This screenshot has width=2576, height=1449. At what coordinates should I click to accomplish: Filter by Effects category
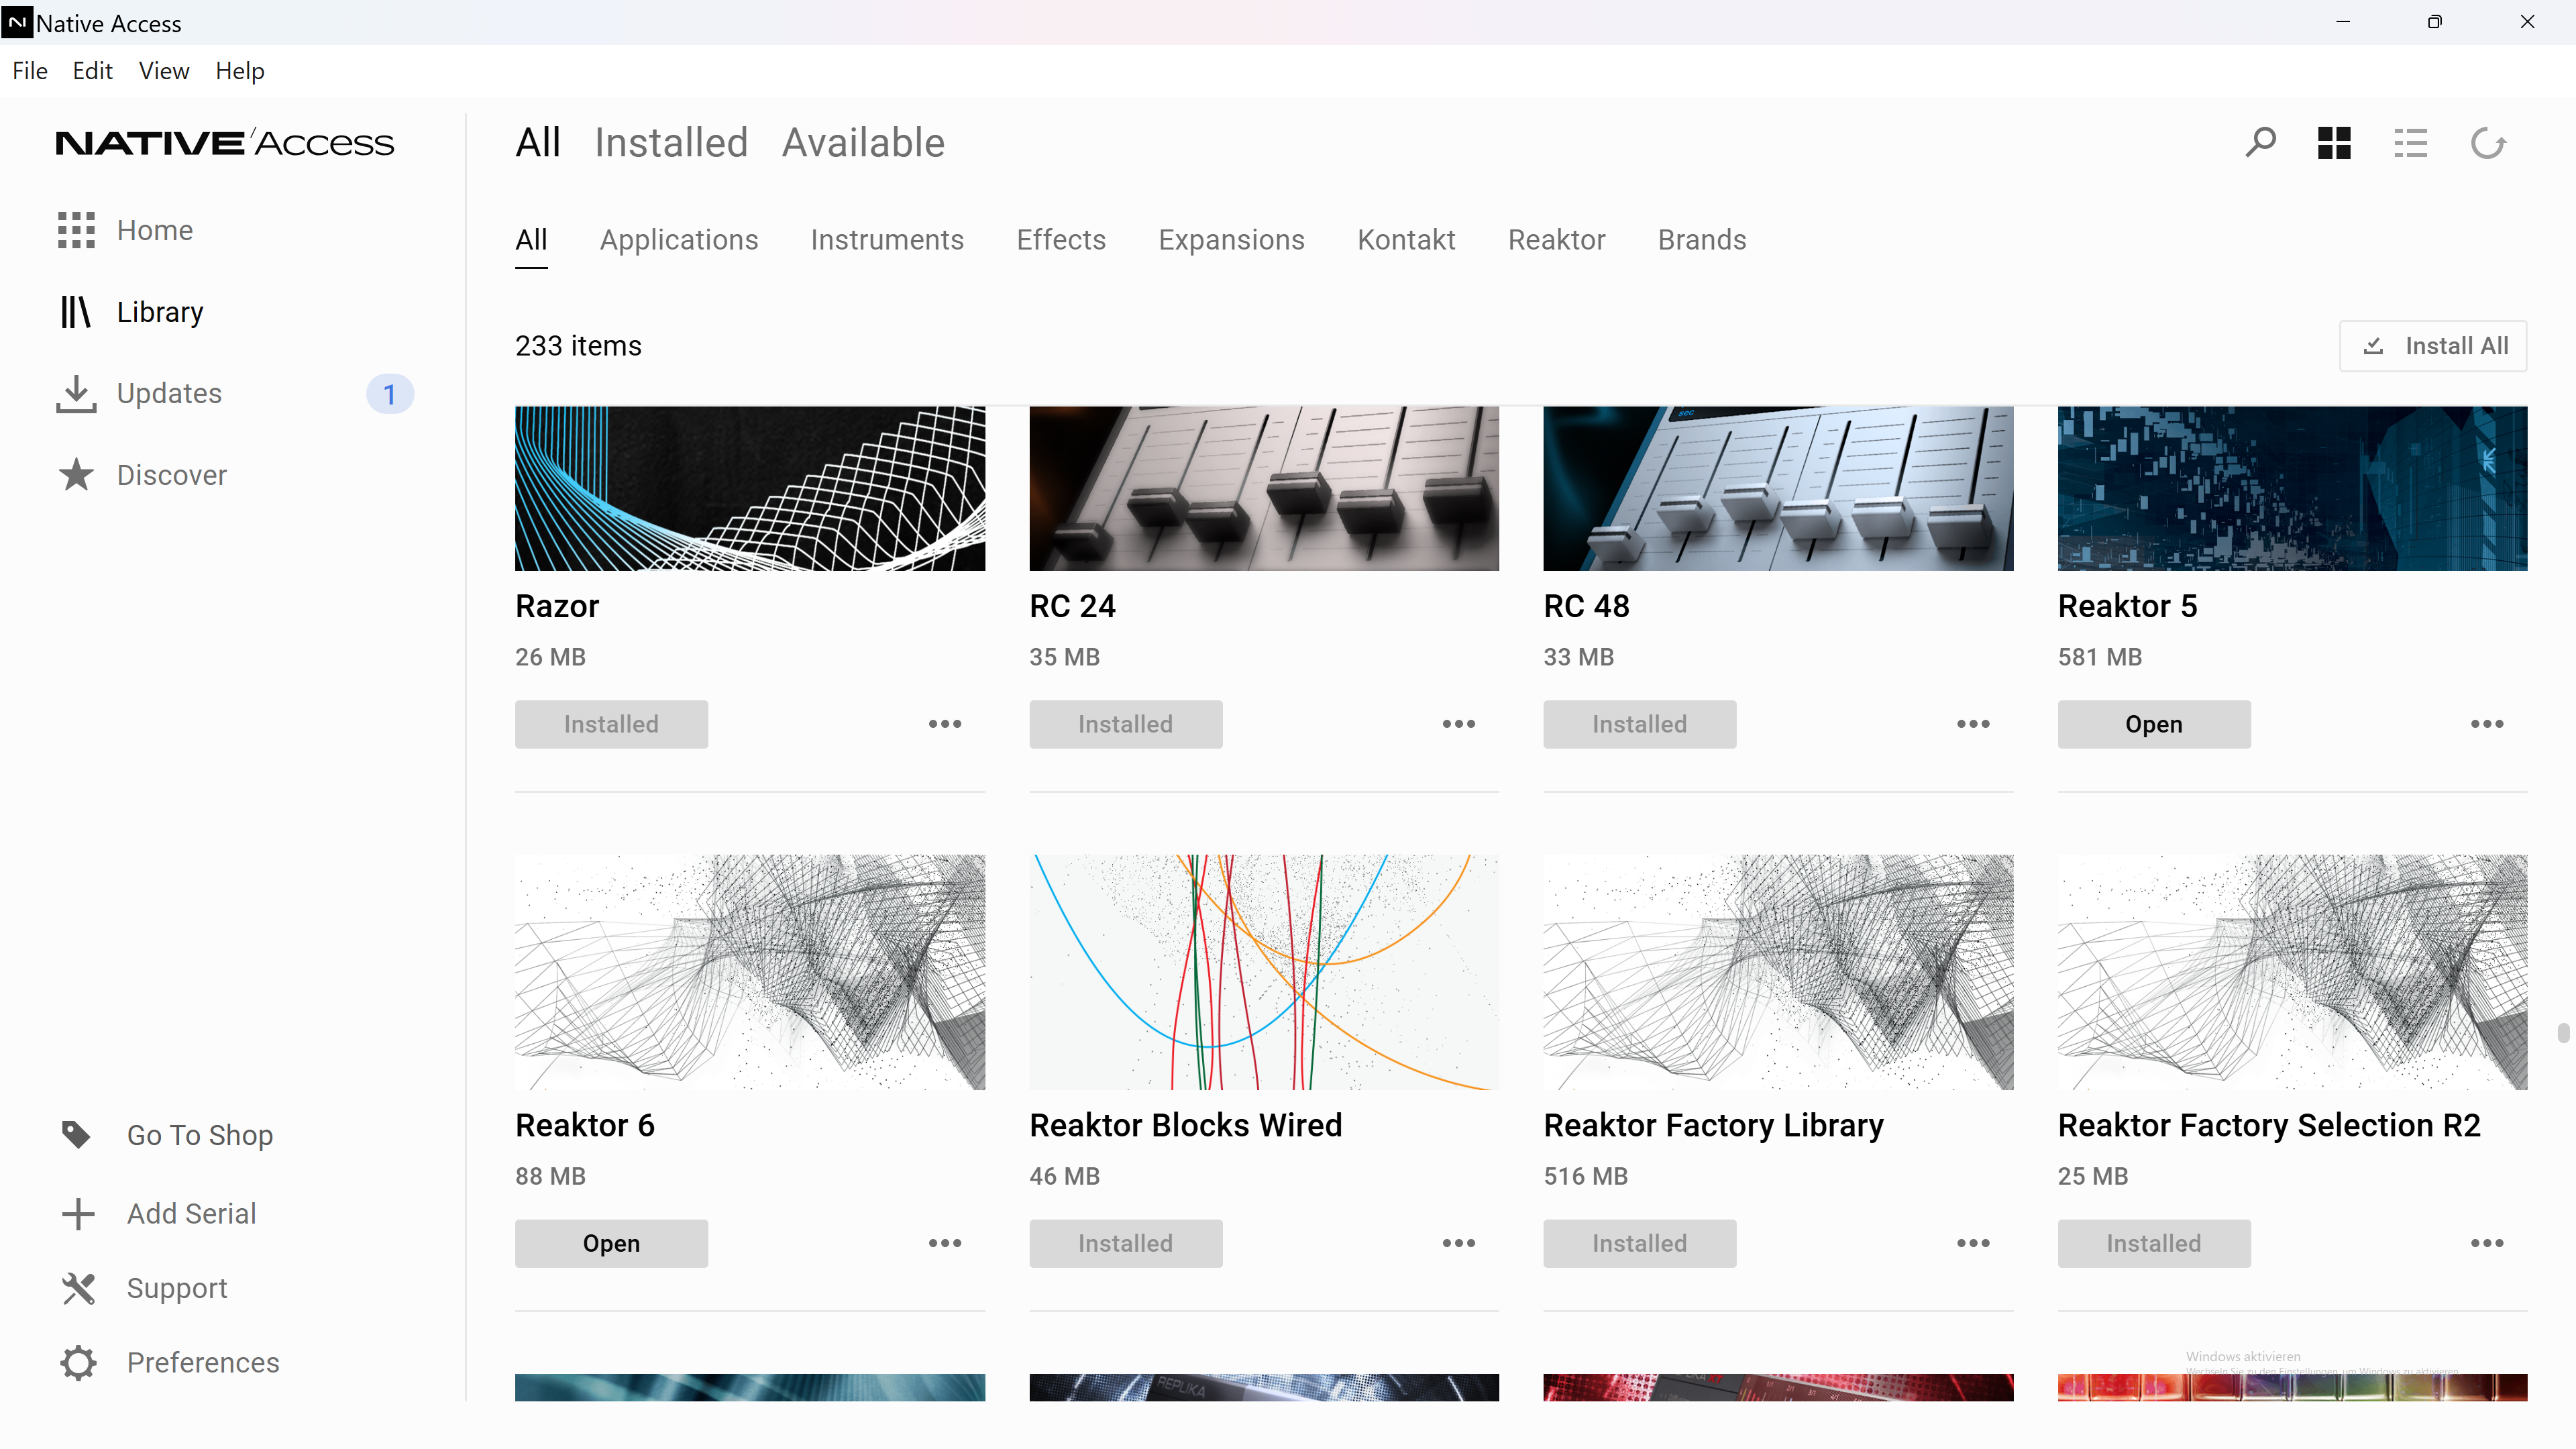coord(1061,240)
